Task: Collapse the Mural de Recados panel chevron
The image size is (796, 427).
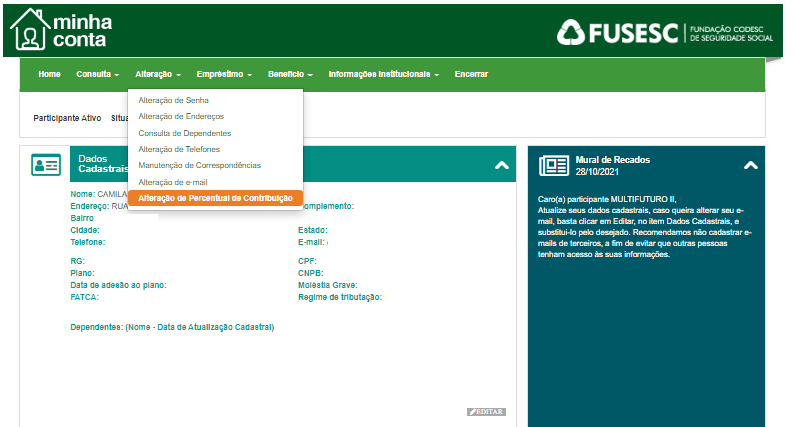Action: click(750, 165)
